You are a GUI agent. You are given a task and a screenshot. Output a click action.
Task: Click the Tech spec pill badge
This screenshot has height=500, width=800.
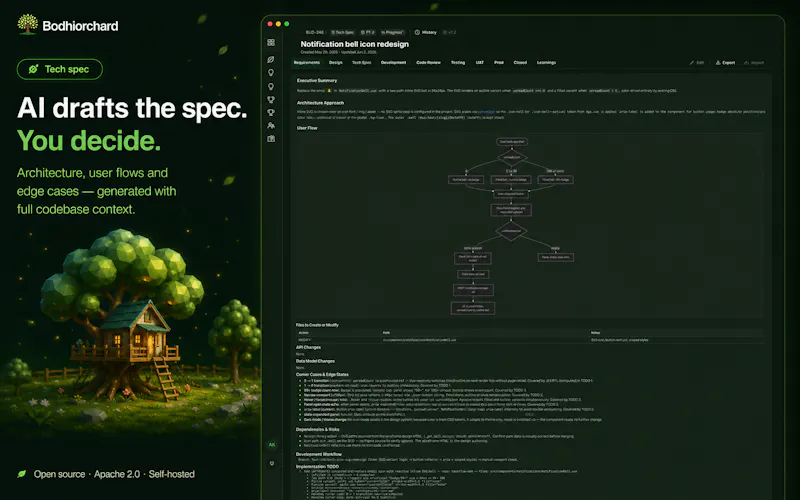click(x=60, y=69)
